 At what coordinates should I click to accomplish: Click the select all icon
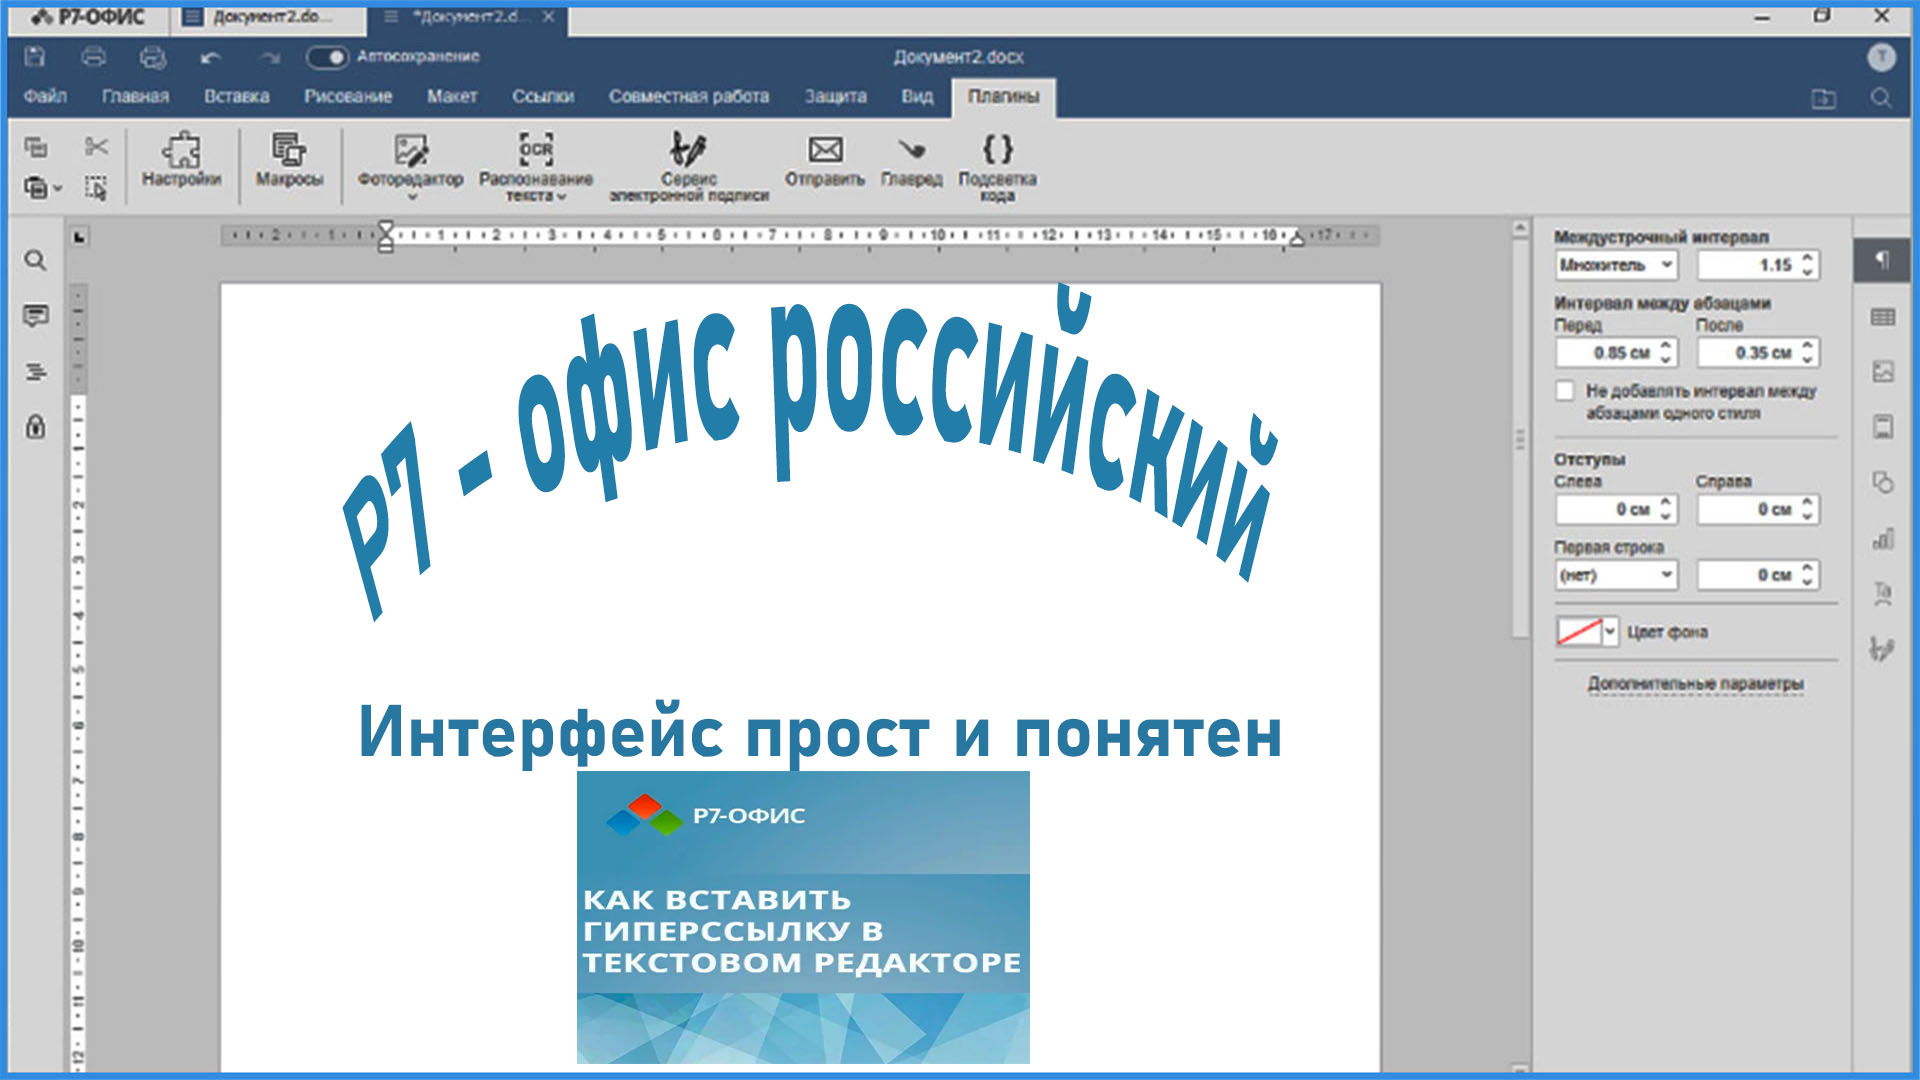[96, 188]
